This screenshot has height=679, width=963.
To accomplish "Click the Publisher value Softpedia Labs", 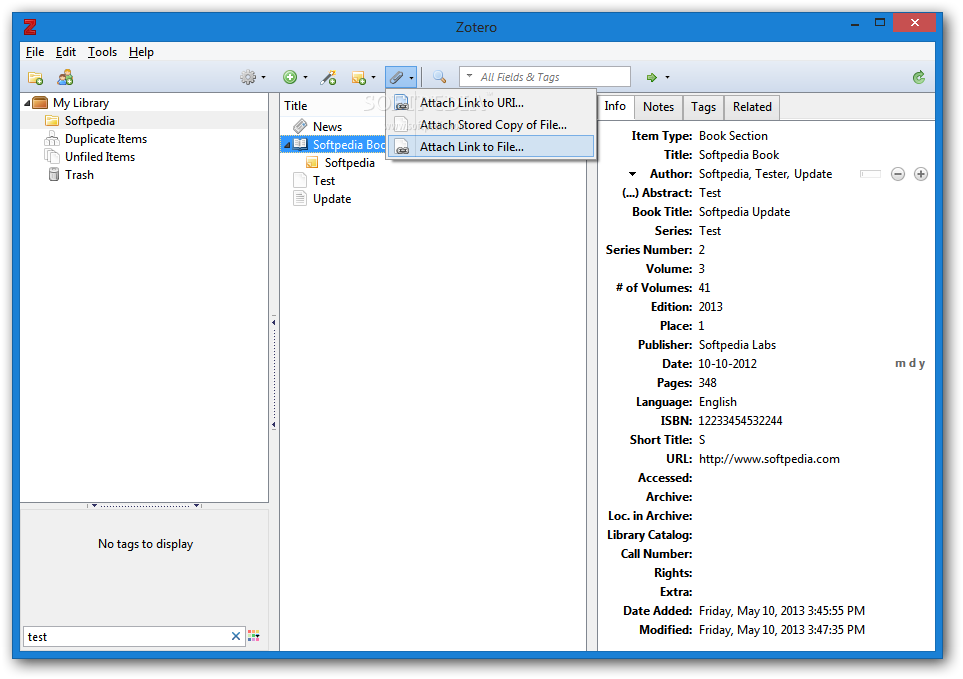I will (737, 344).
